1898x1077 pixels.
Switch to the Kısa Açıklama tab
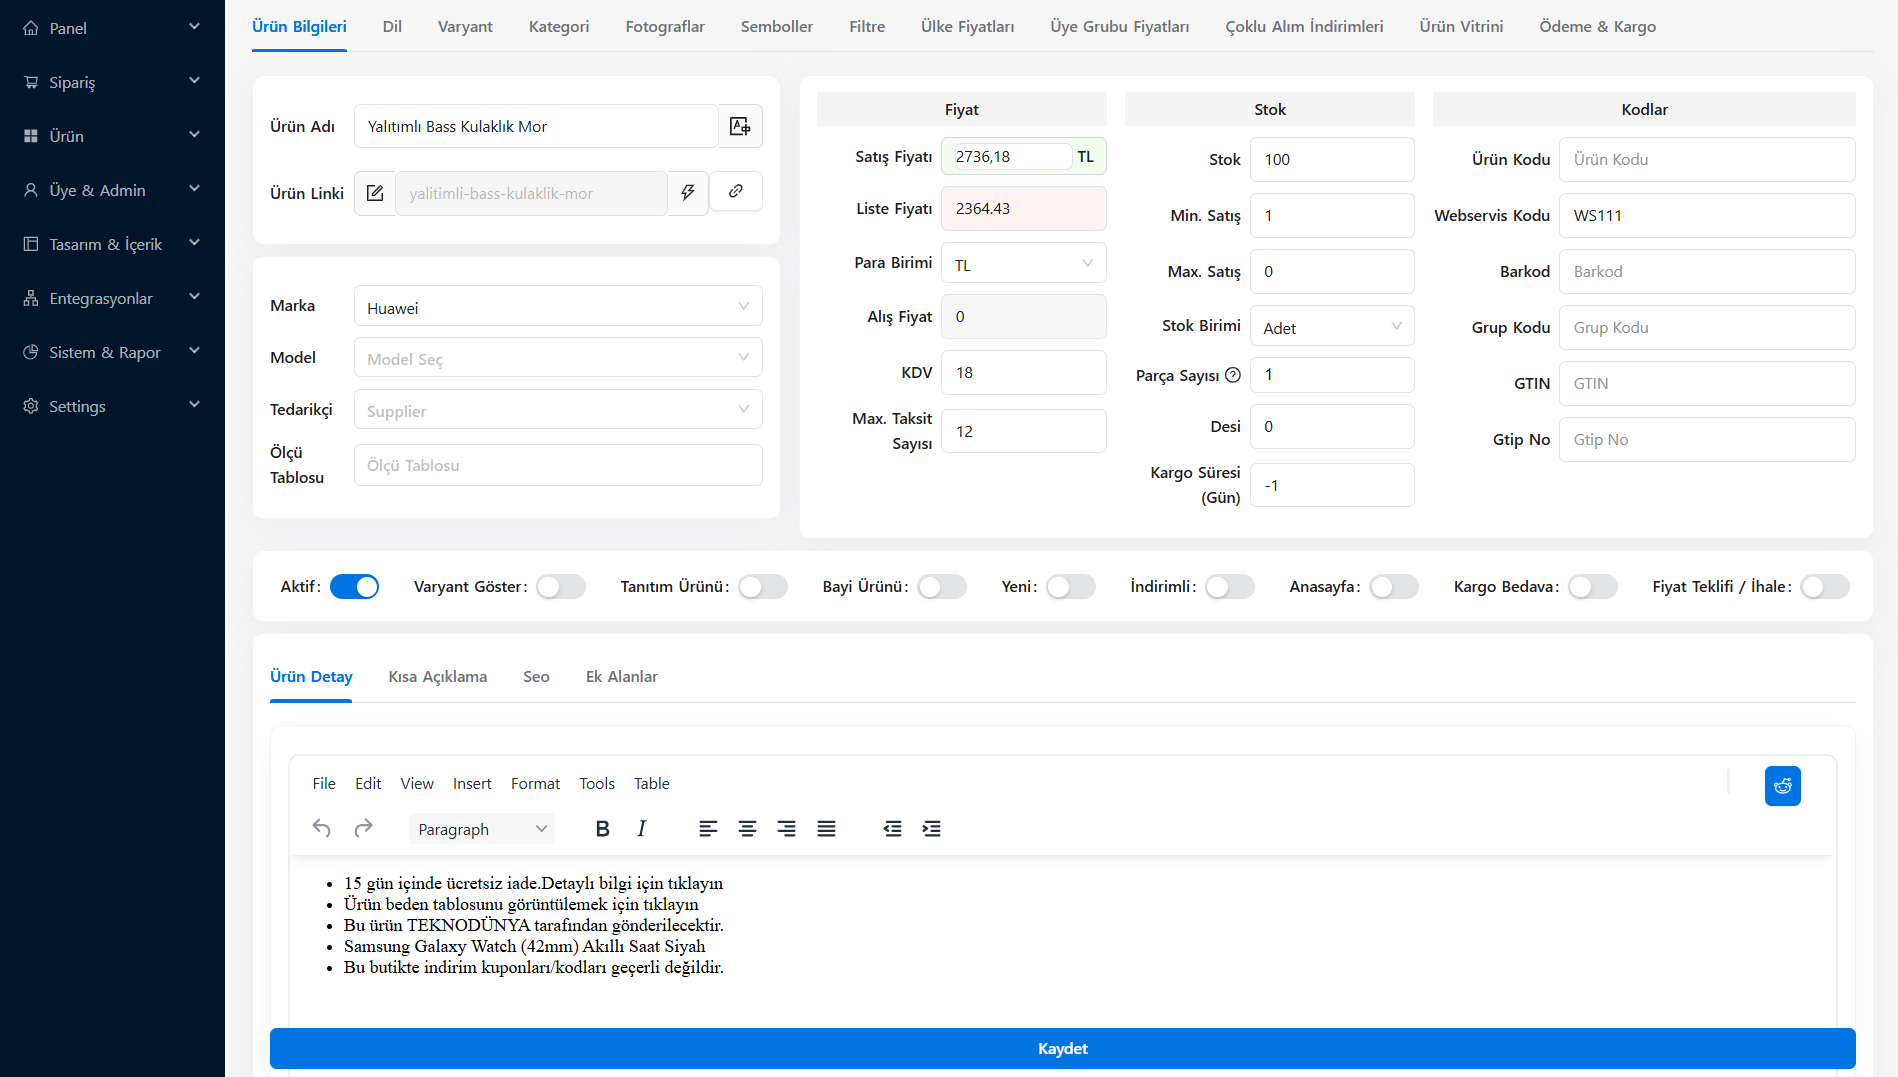(438, 677)
